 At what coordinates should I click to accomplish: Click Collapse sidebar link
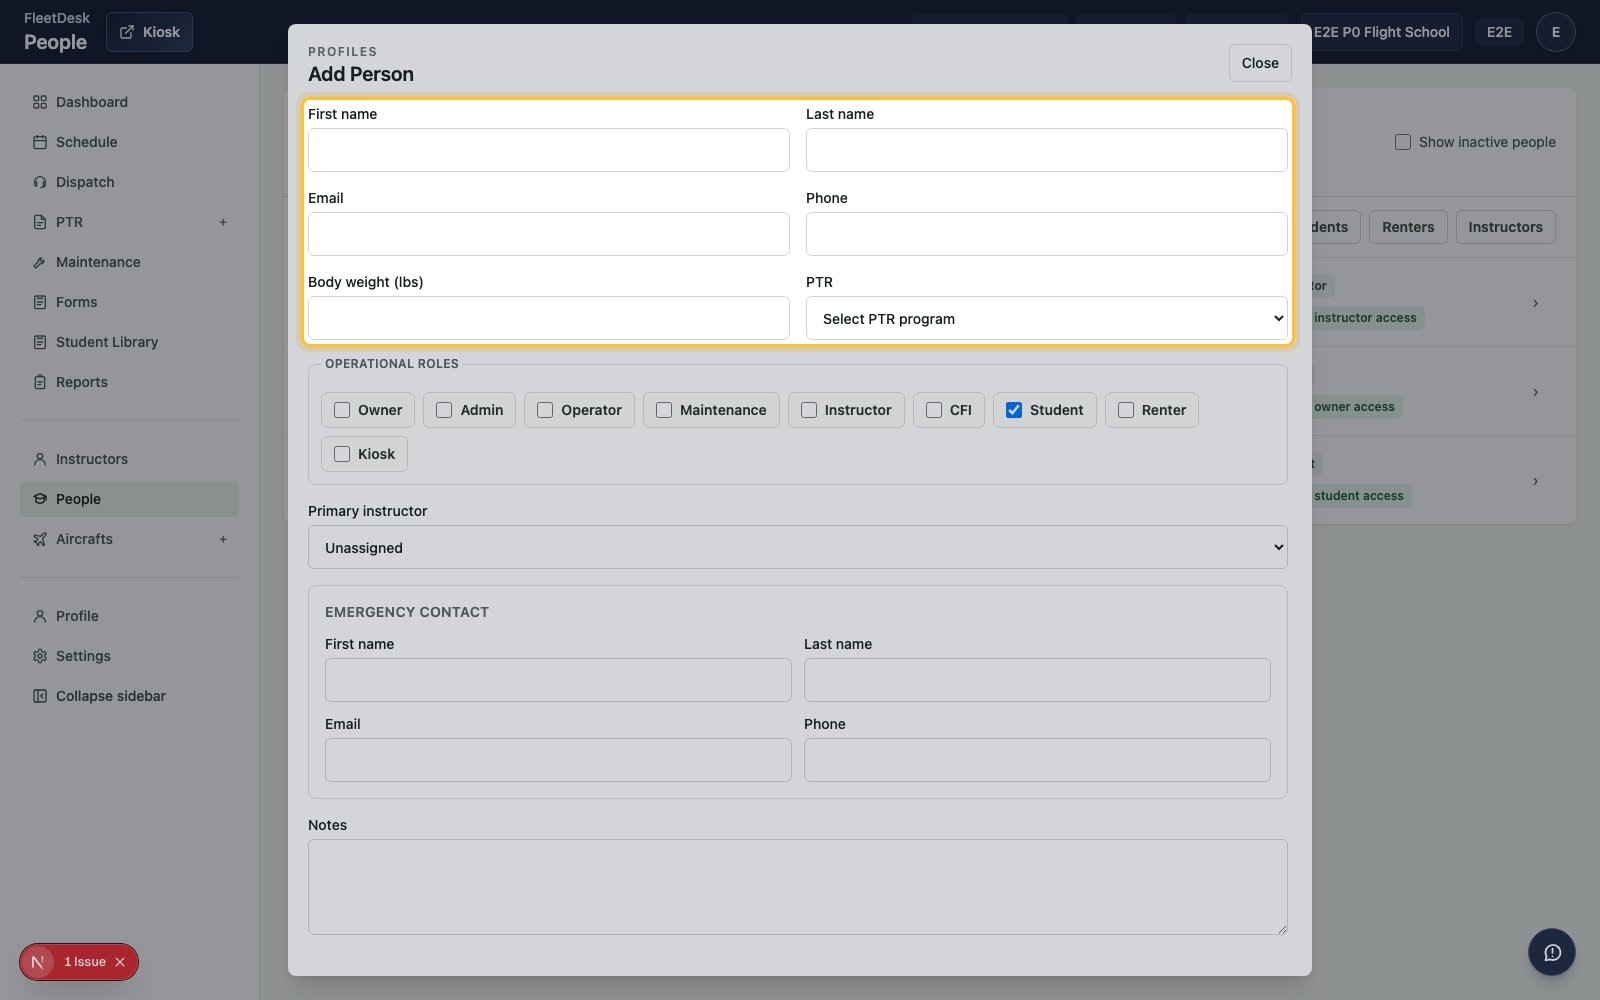pos(129,696)
